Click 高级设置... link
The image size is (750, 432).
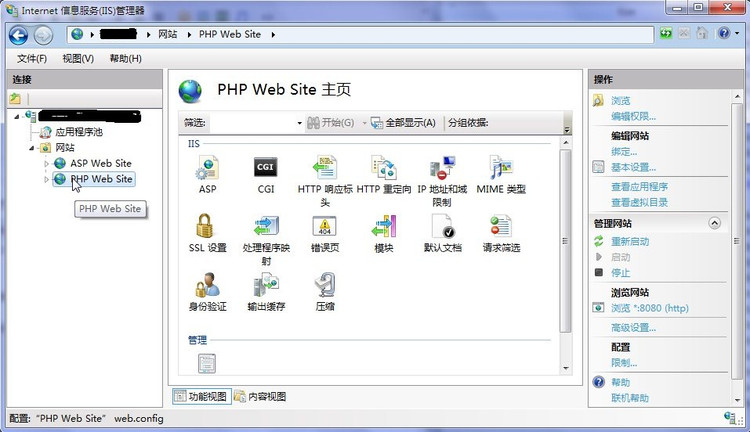click(x=633, y=328)
